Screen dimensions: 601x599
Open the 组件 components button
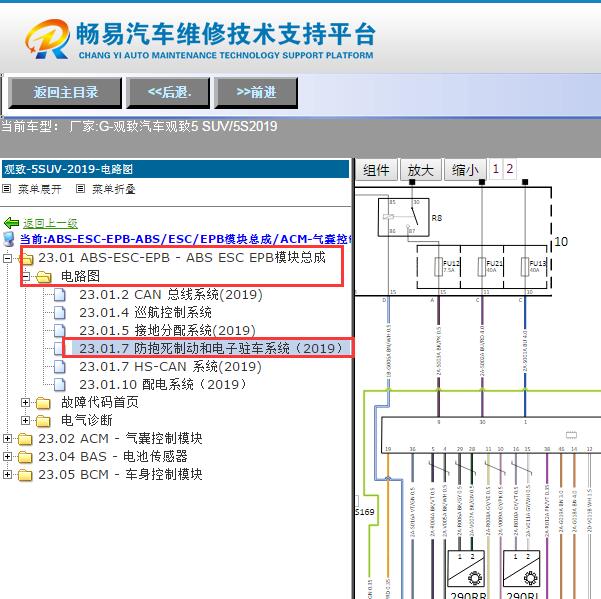[x=376, y=169]
